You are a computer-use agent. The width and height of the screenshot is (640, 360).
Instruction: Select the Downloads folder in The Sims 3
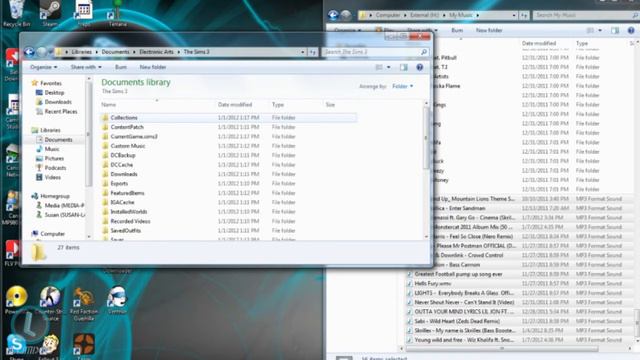click(x=124, y=174)
